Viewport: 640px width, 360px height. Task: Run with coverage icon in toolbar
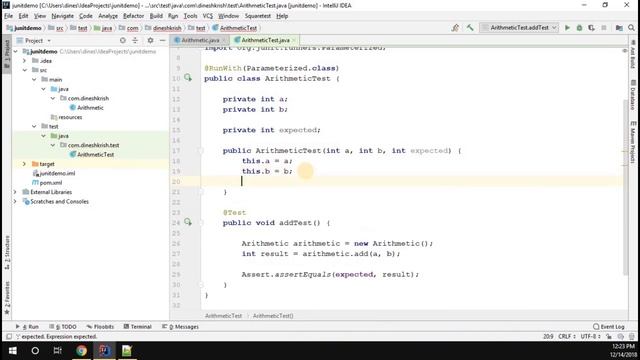pyautogui.click(x=591, y=28)
